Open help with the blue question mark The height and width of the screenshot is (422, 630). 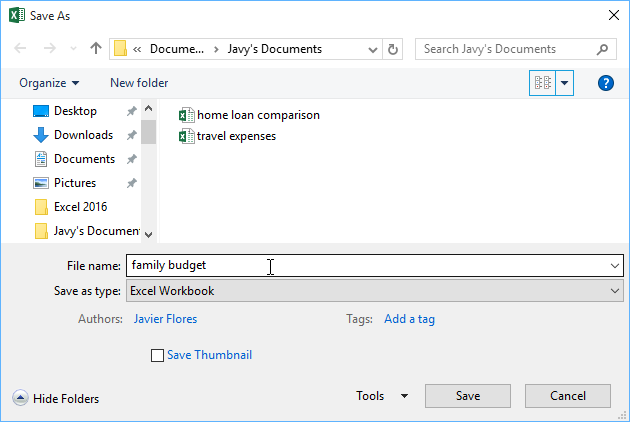point(605,83)
